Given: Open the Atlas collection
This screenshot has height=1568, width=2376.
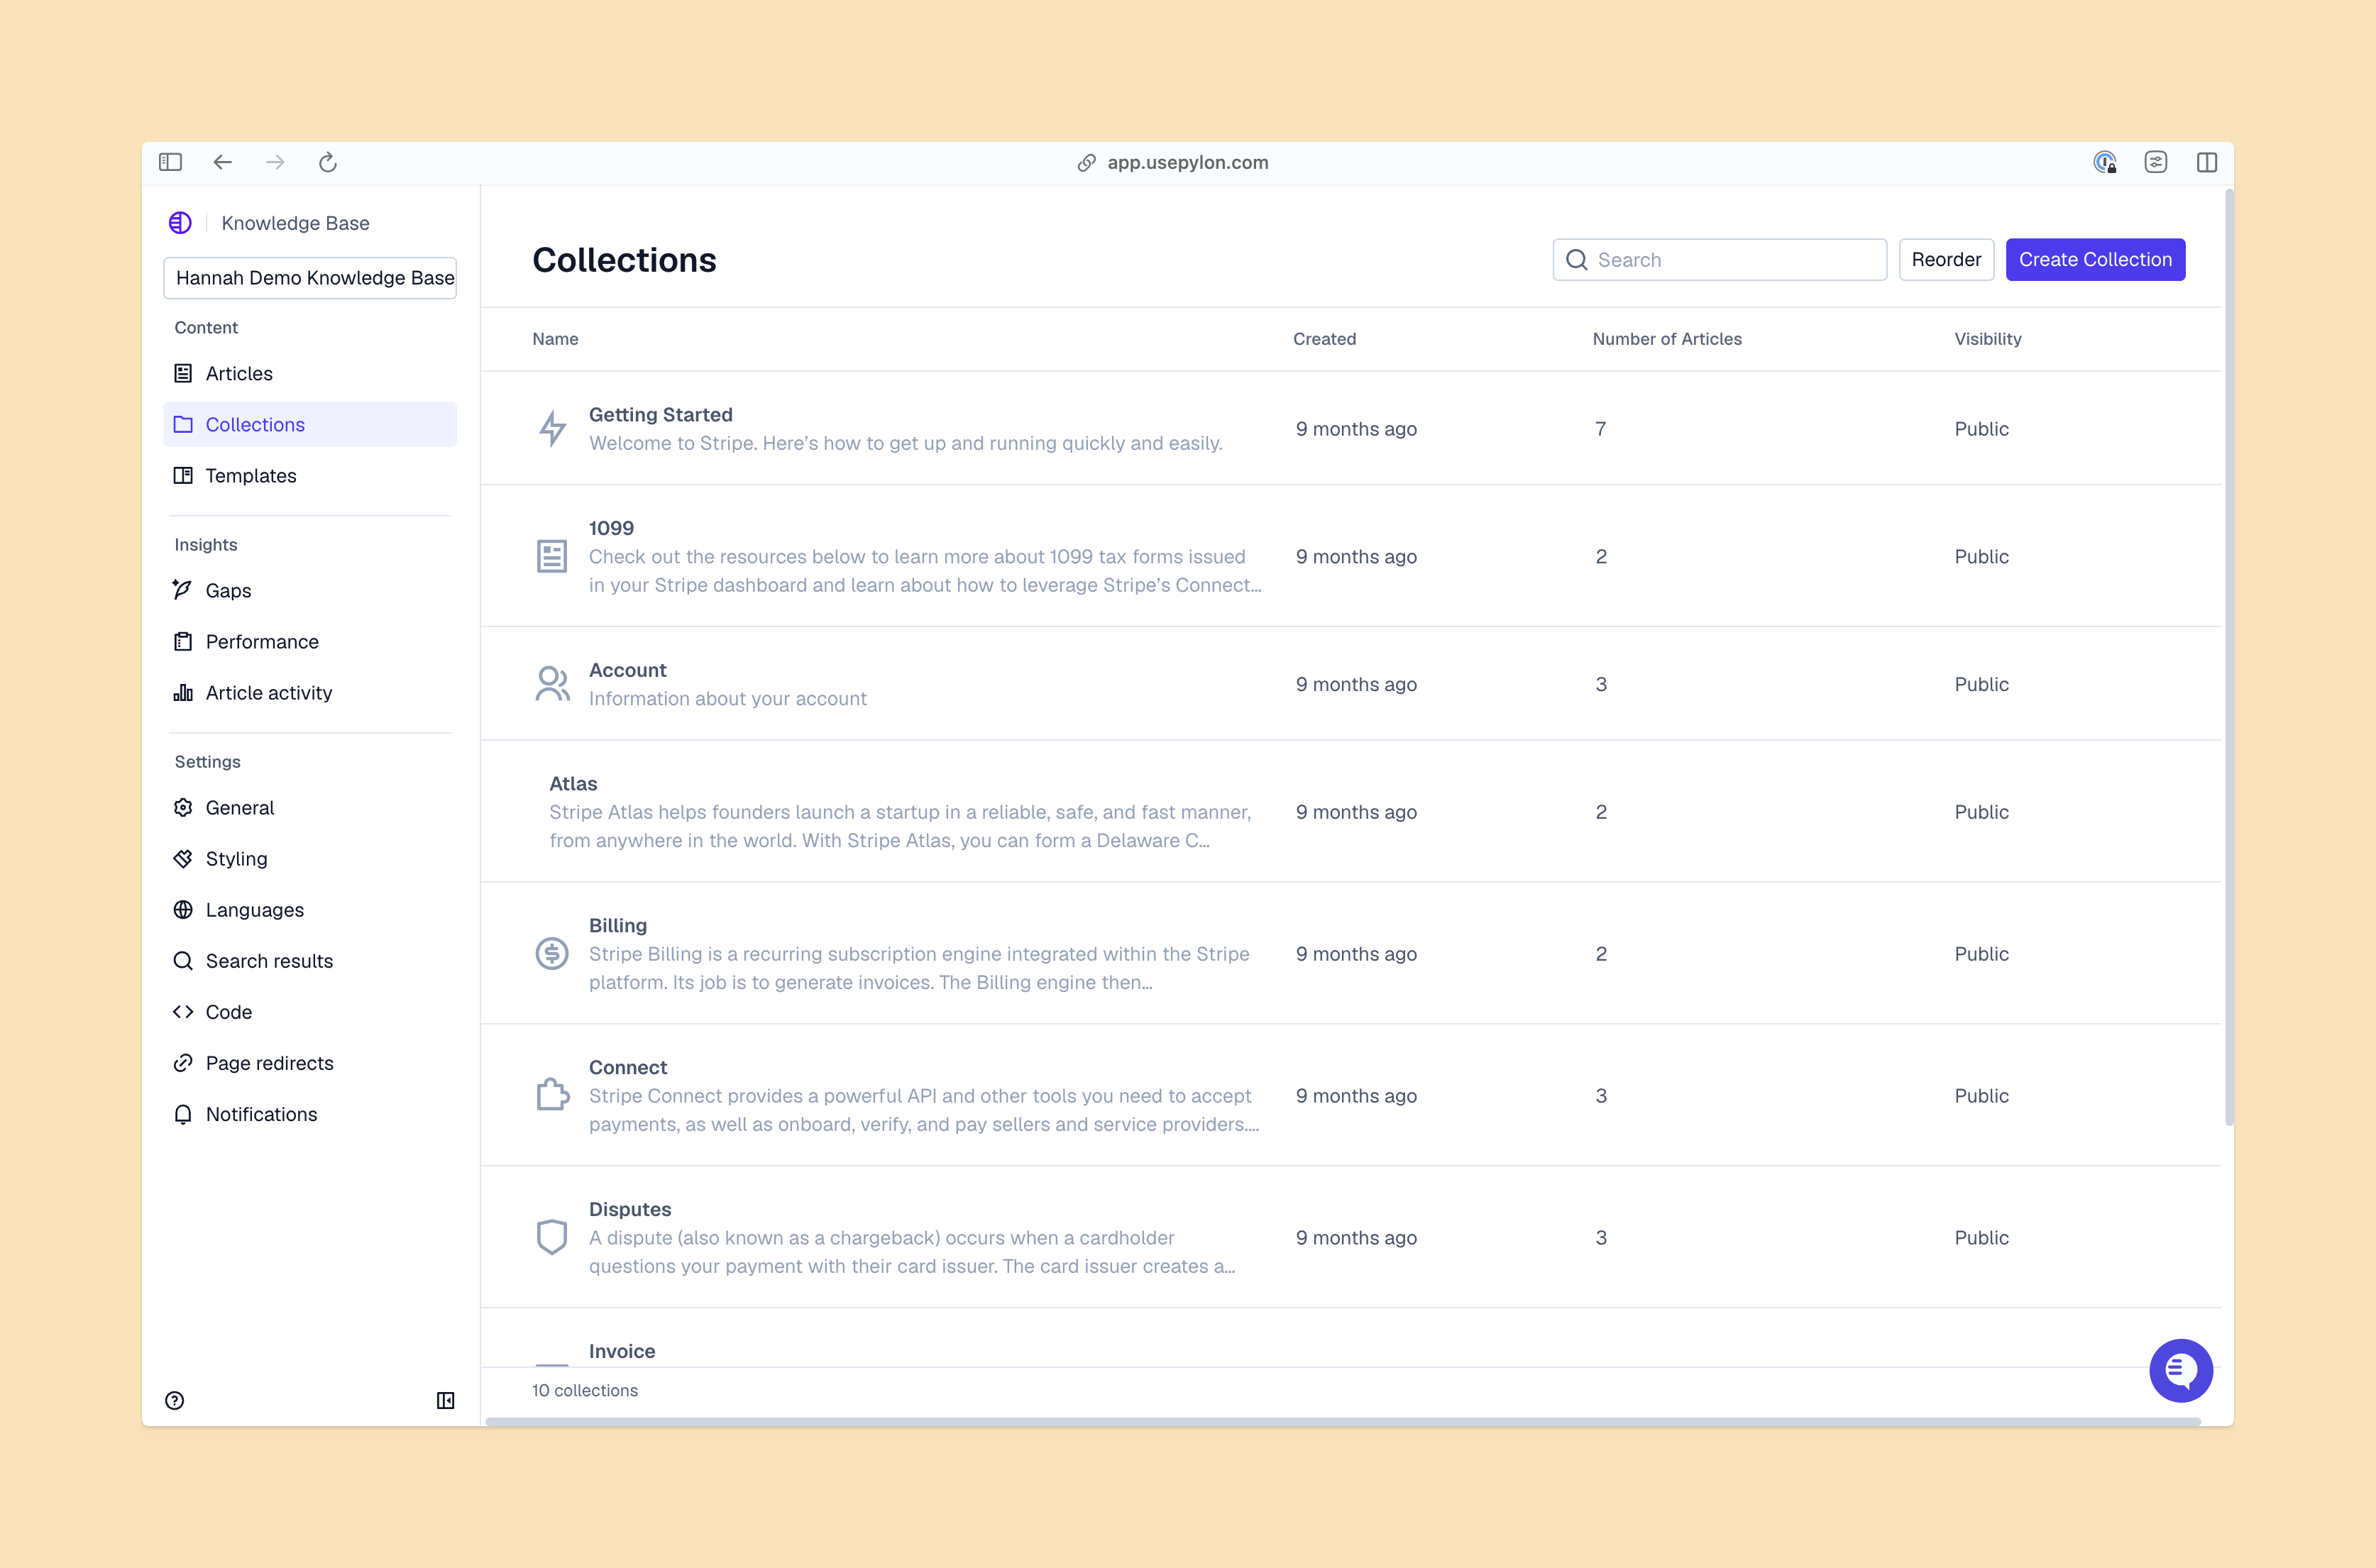Looking at the screenshot, I should tap(573, 784).
